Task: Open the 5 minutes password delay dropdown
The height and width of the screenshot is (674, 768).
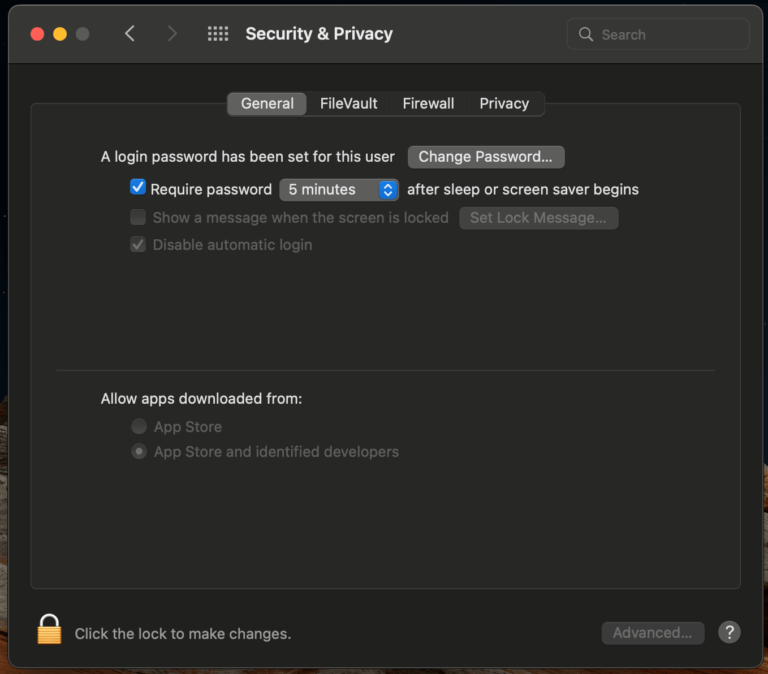Action: [339, 189]
